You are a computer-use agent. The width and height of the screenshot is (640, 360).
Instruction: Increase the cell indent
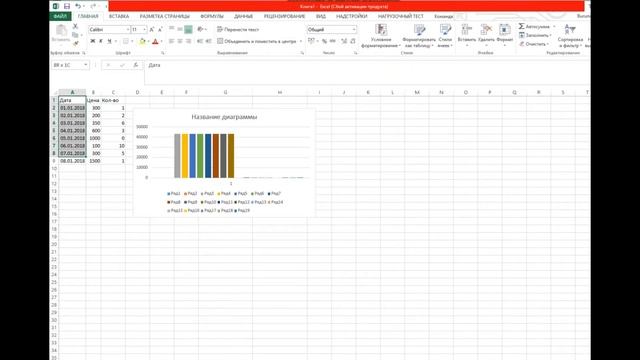(x=209, y=41)
